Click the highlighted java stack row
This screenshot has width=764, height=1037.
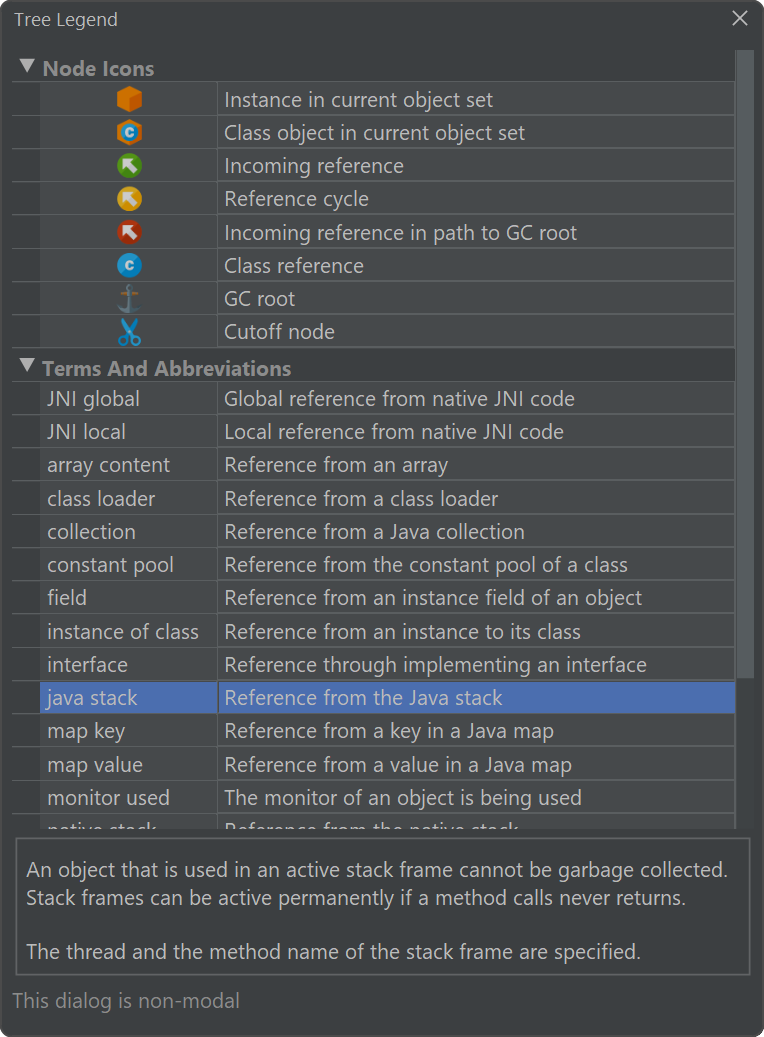pos(92,698)
